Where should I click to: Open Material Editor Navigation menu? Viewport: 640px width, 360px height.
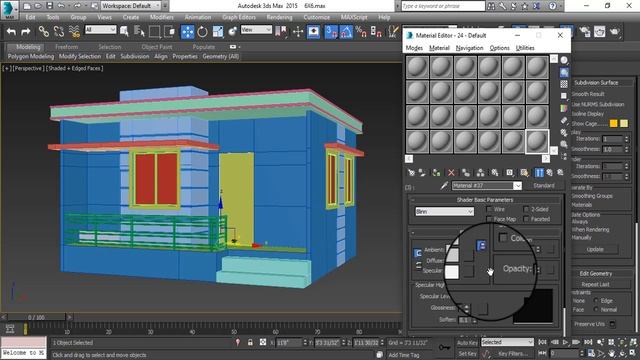469,48
